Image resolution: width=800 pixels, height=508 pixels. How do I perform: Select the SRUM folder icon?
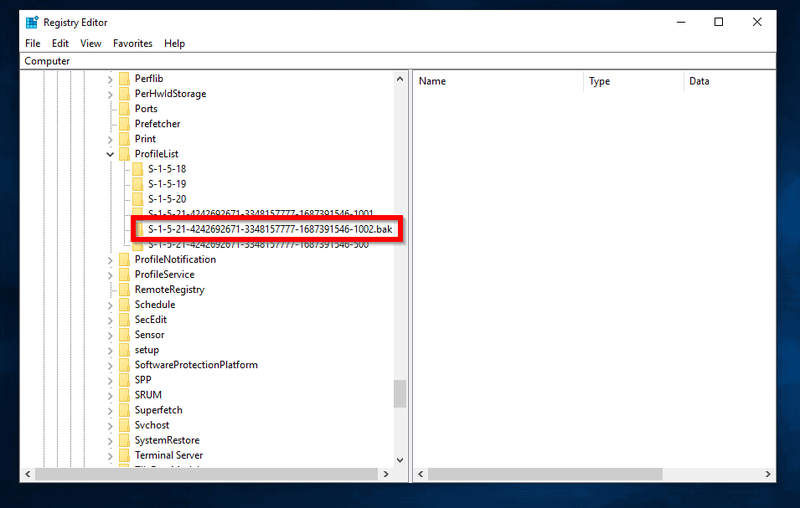[124, 395]
